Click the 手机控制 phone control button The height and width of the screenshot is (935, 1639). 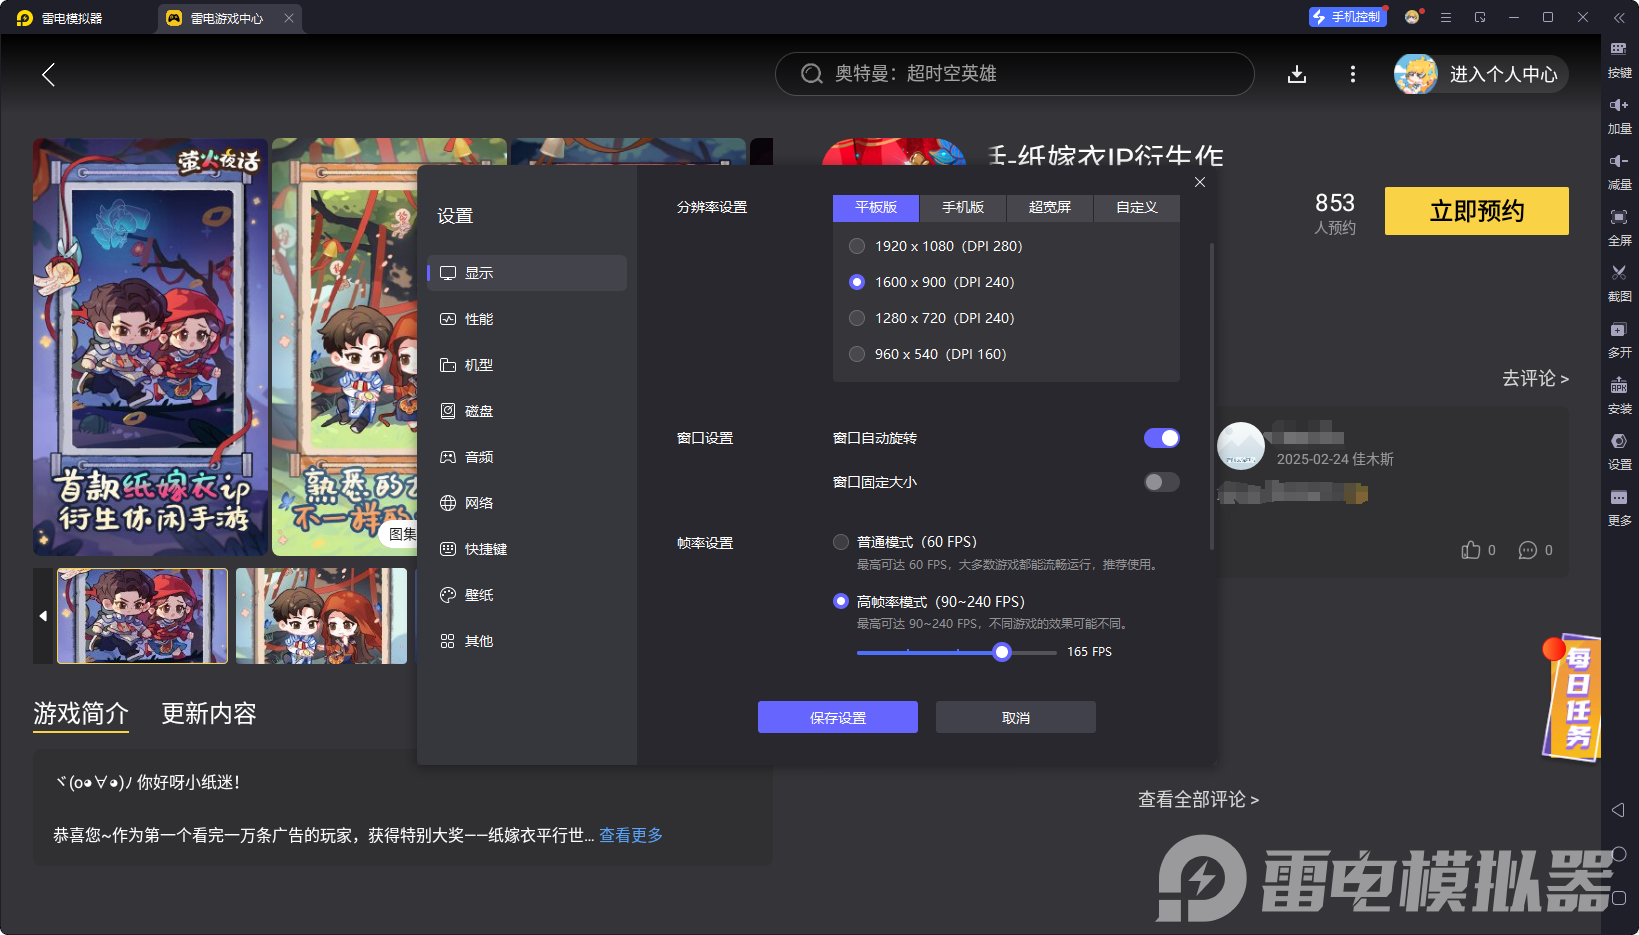coord(1348,17)
